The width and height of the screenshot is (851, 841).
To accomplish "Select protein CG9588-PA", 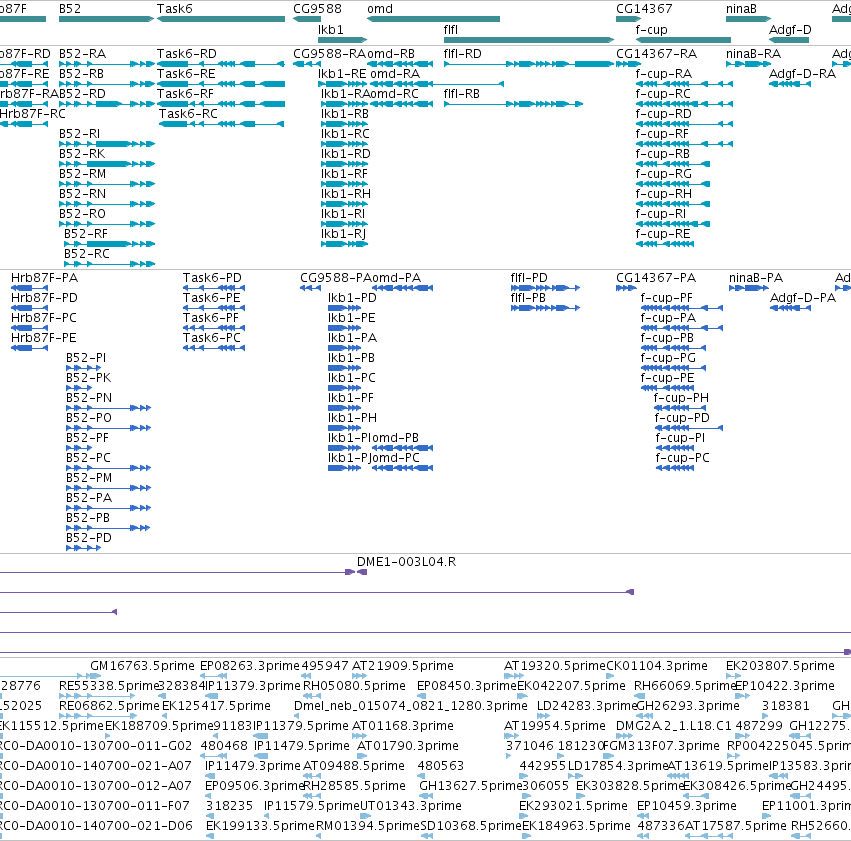I will 336,278.
